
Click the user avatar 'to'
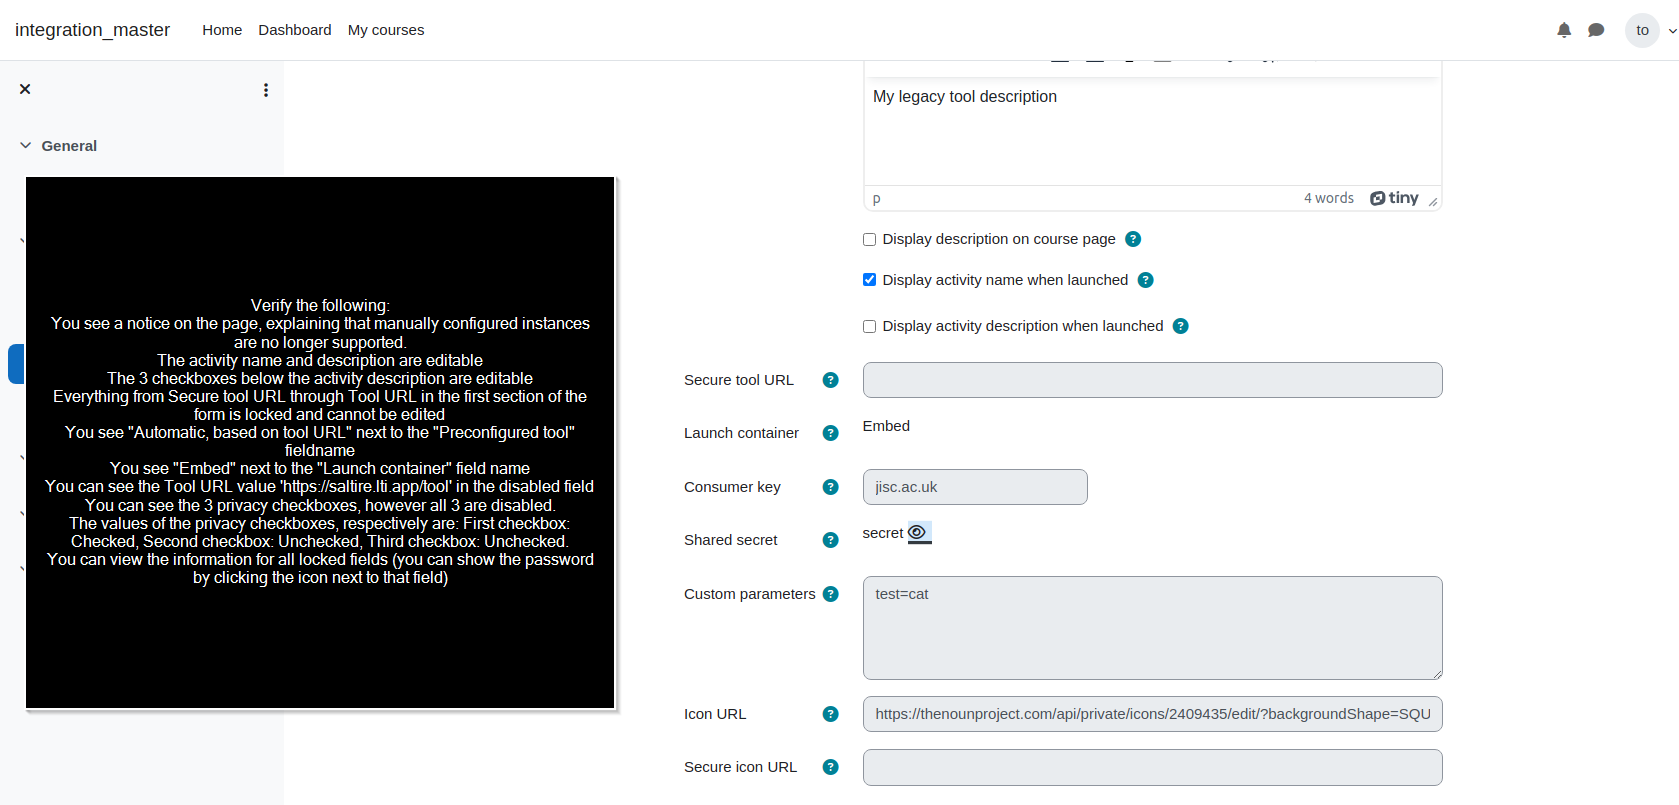coord(1642,30)
